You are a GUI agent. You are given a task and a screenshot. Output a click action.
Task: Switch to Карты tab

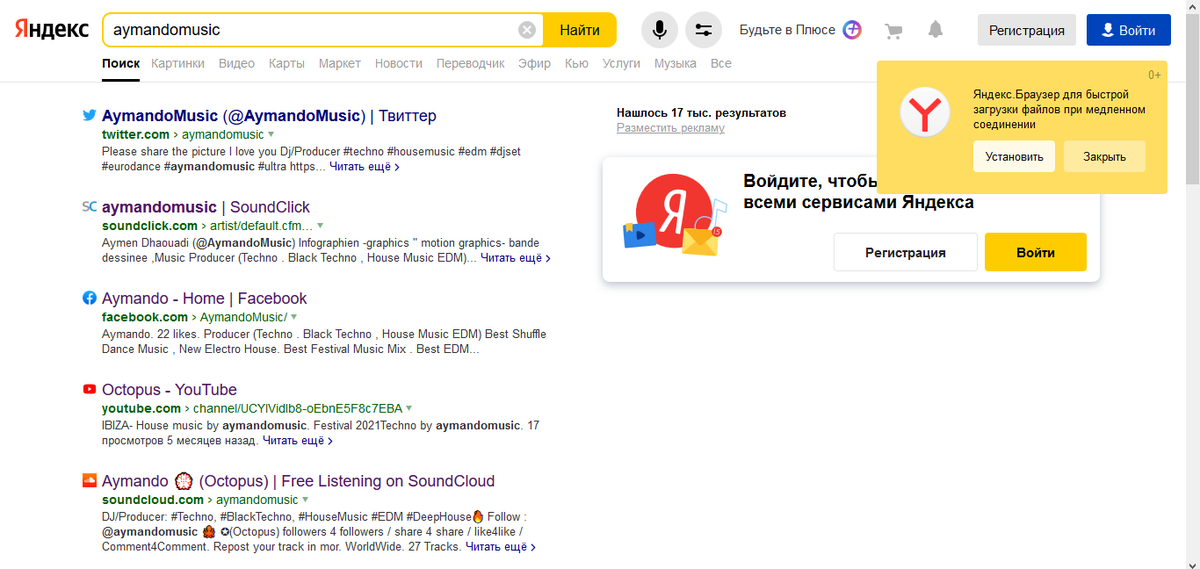[x=287, y=63]
